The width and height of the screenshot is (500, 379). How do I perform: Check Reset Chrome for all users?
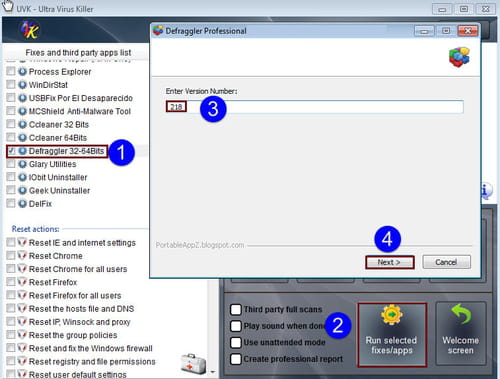pos(11,269)
